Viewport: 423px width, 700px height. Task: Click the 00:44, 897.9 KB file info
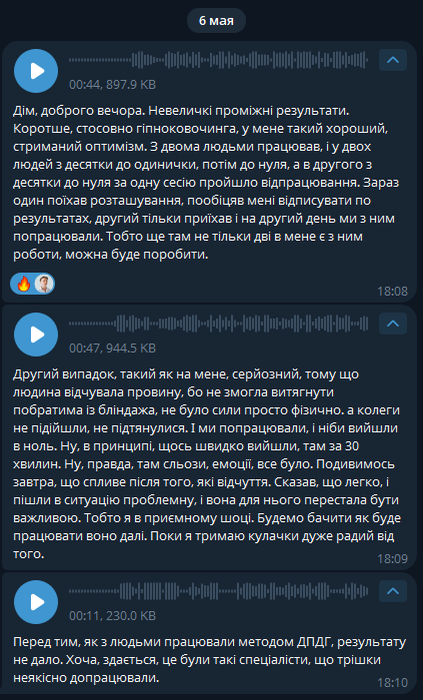point(112,84)
